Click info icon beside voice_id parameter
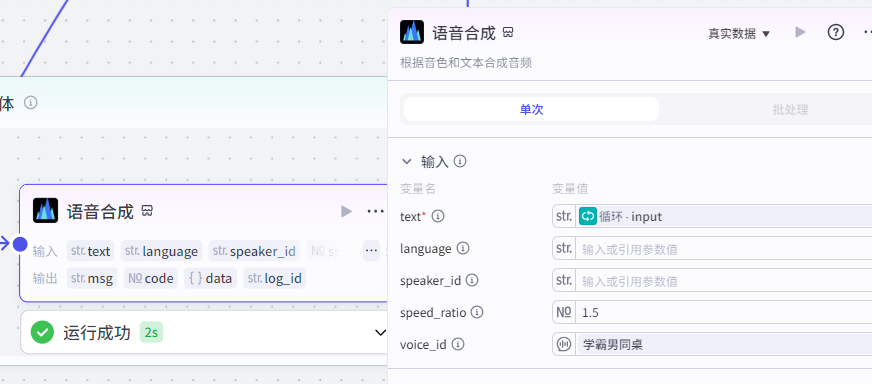The height and width of the screenshot is (384, 872). [x=458, y=344]
